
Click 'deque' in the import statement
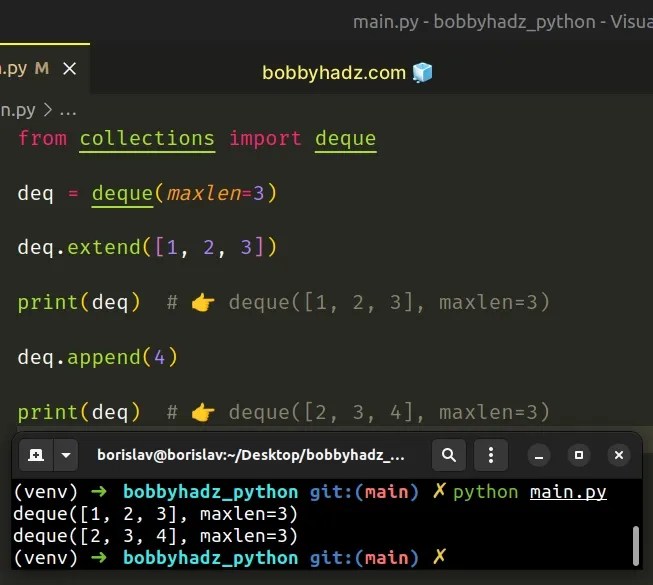(346, 138)
